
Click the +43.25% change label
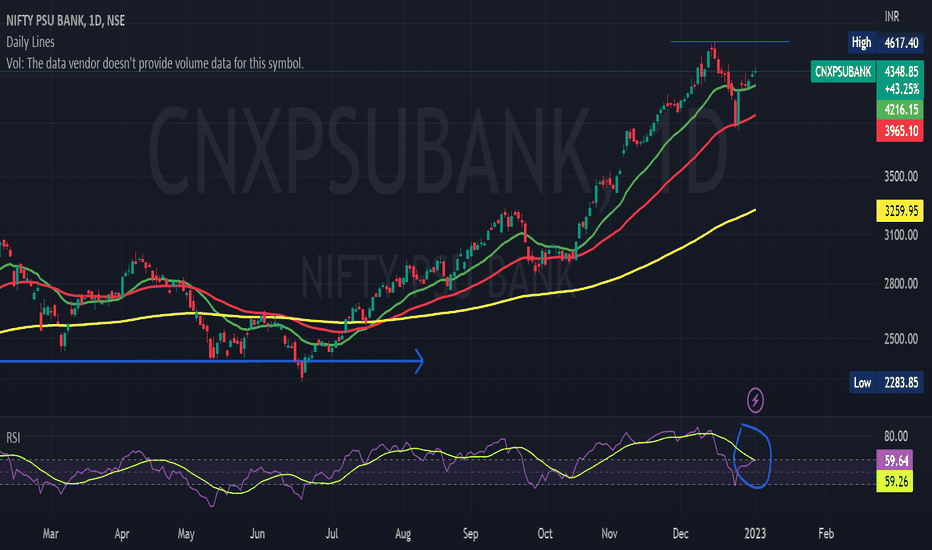(900, 89)
